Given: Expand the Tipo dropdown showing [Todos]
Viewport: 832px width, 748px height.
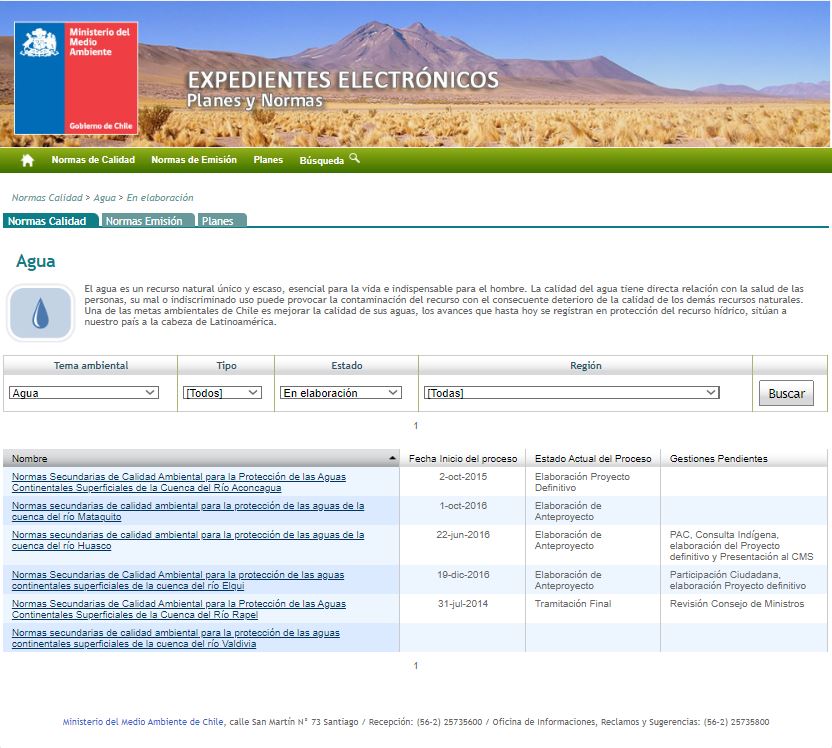Looking at the screenshot, I should click(222, 393).
